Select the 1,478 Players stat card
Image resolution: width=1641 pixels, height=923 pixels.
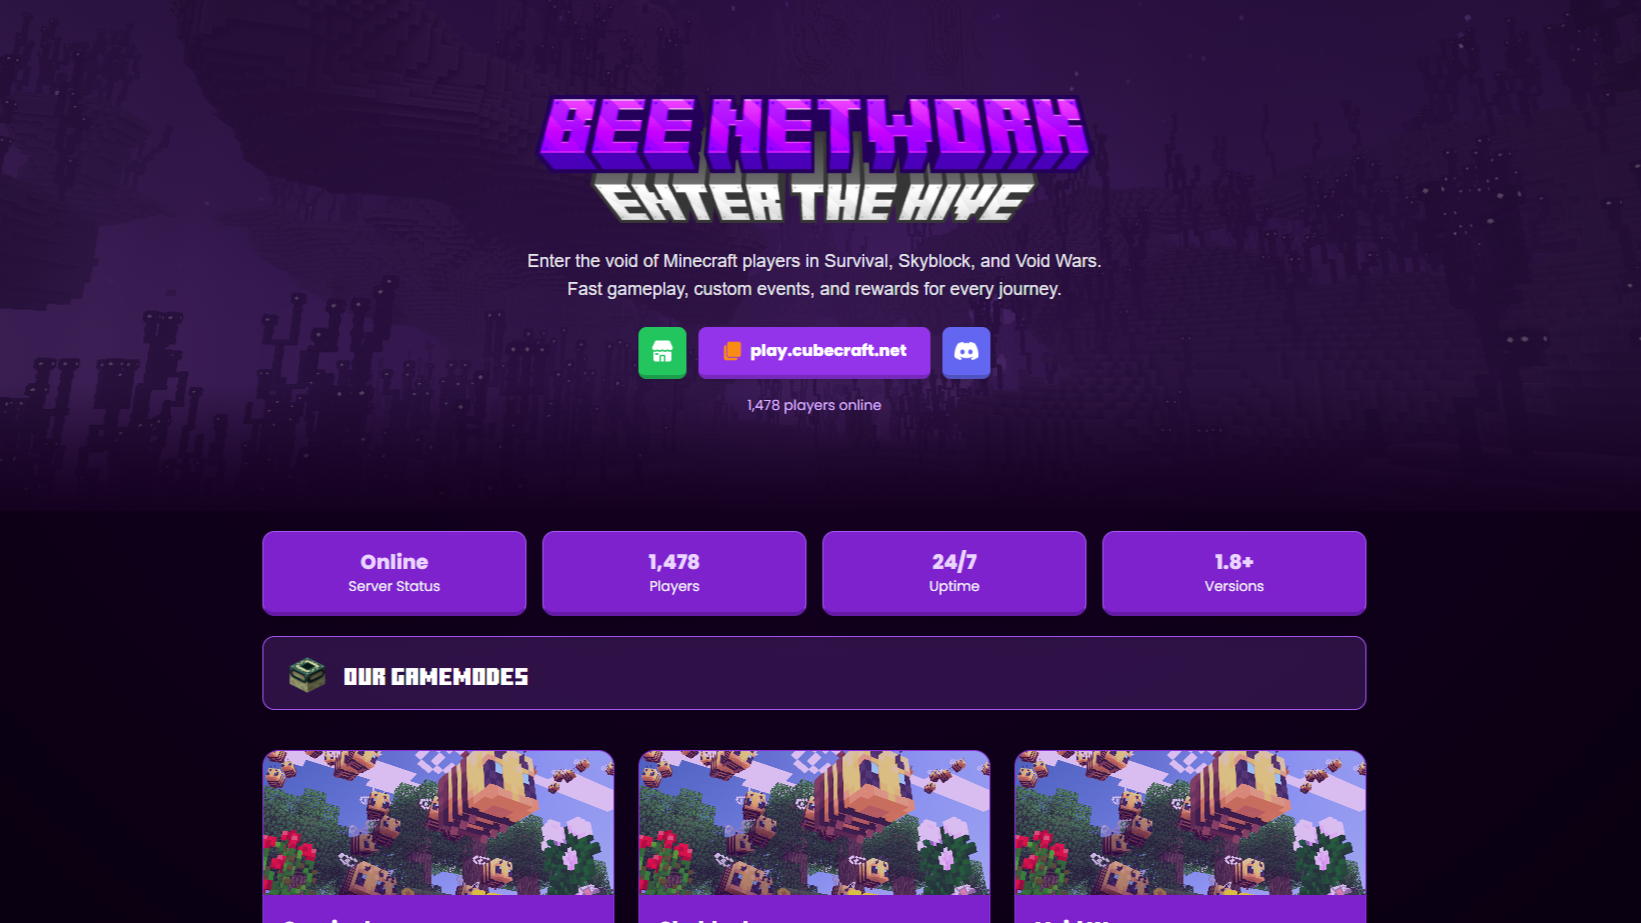point(674,572)
